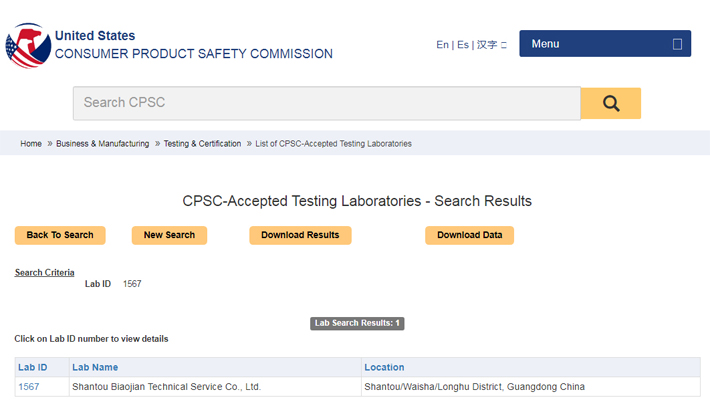Select the Lab ID criteria value 1567

coord(132,284)
